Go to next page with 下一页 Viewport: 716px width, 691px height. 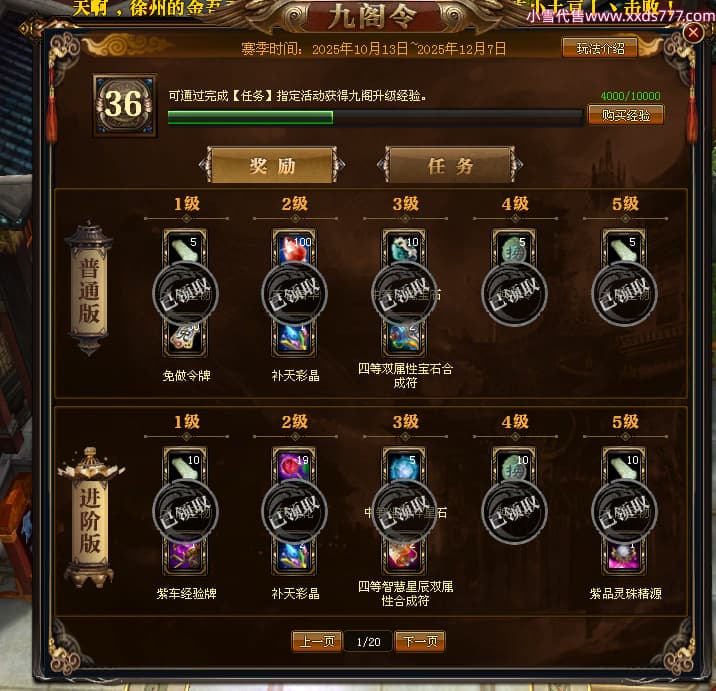420,641
